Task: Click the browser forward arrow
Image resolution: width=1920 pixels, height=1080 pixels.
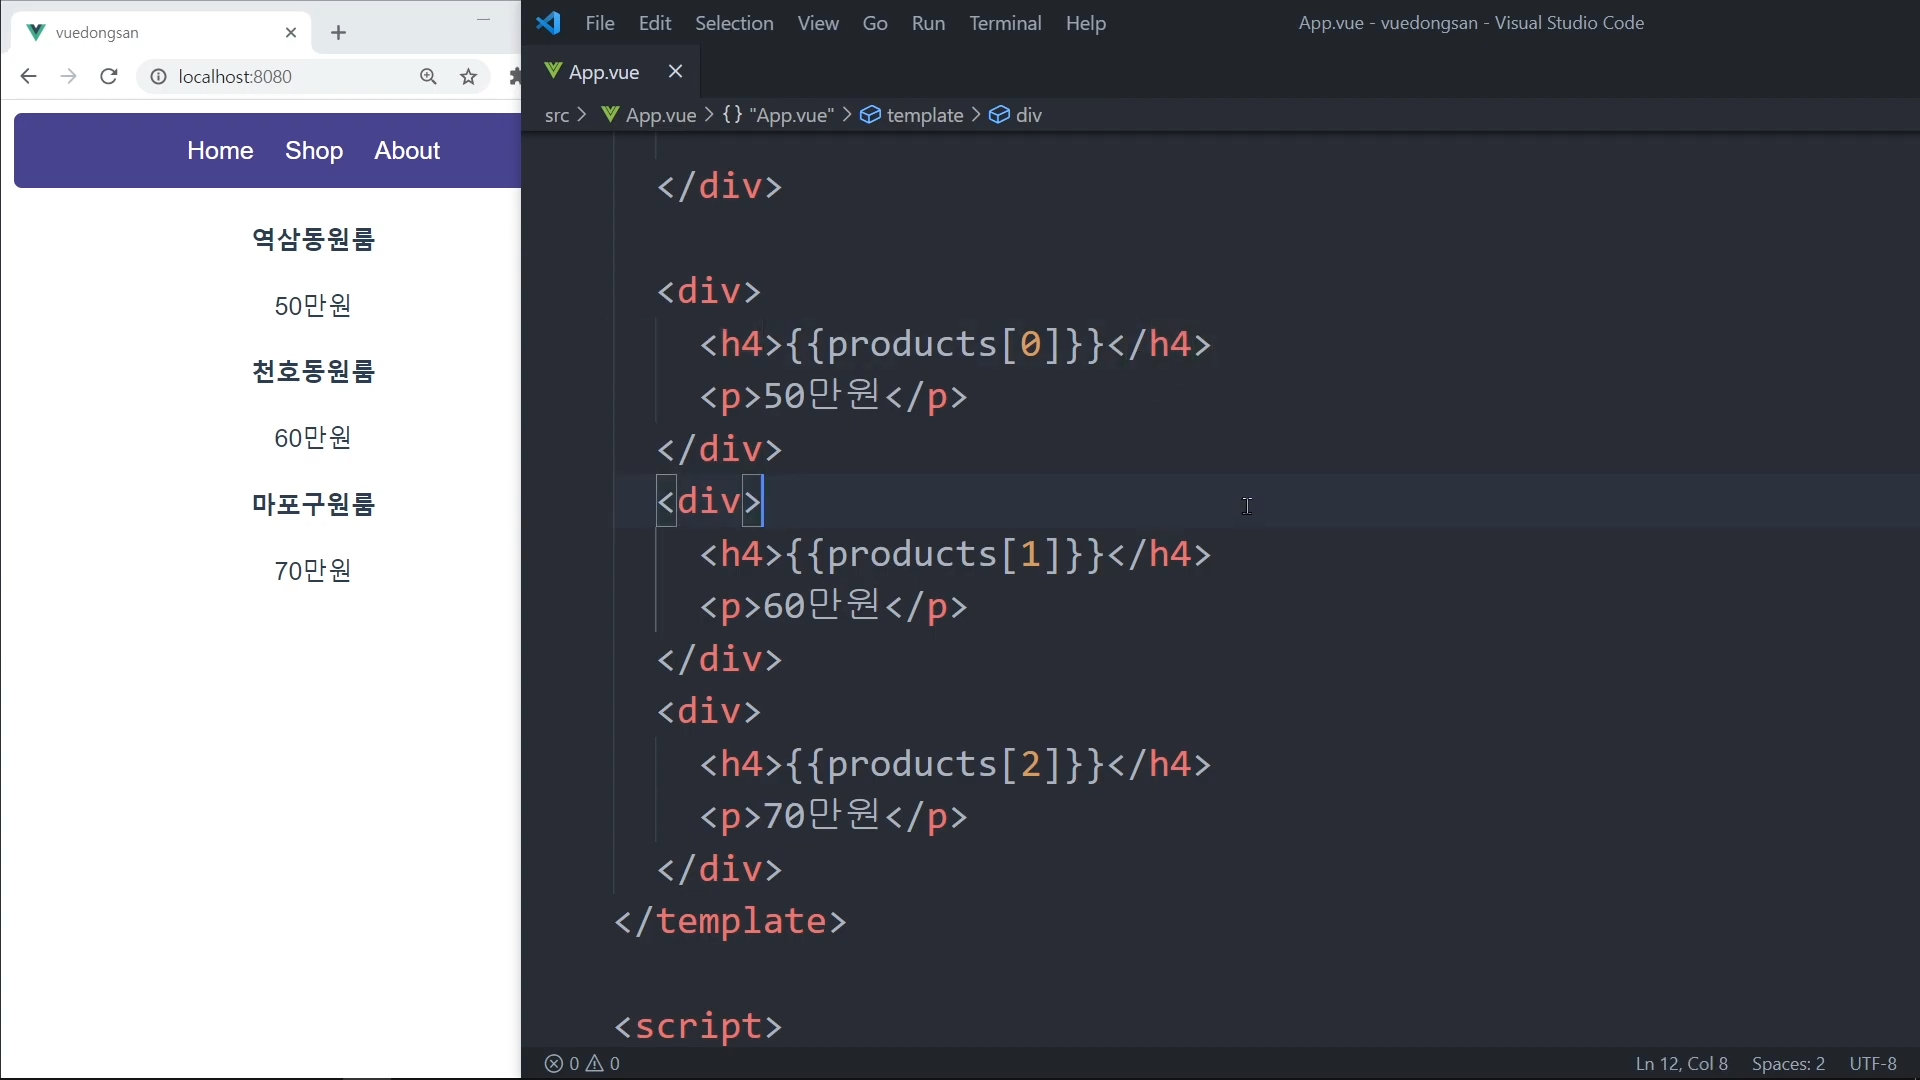Action: point(68,77)
